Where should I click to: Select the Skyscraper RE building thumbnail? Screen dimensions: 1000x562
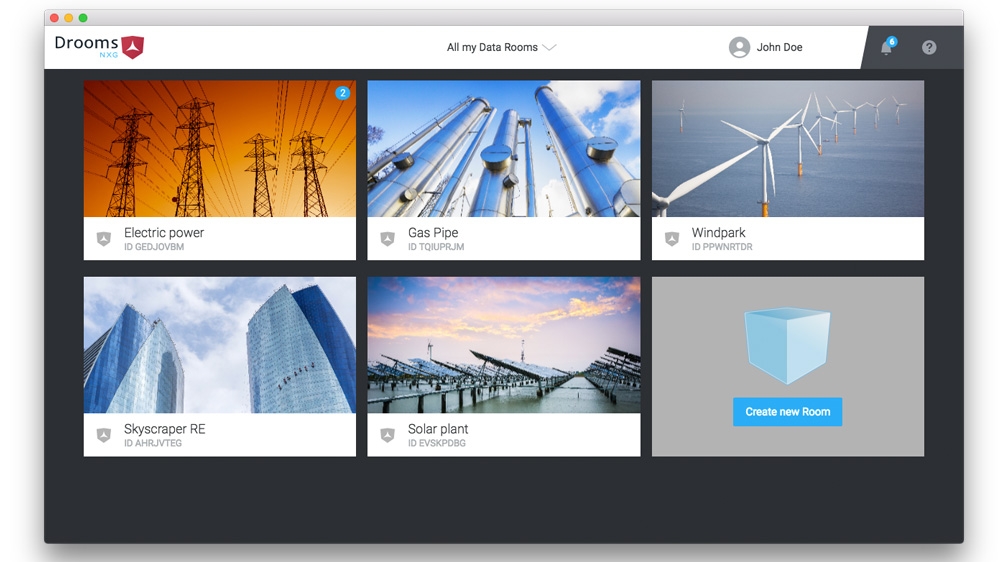click(x=219, y=345)
